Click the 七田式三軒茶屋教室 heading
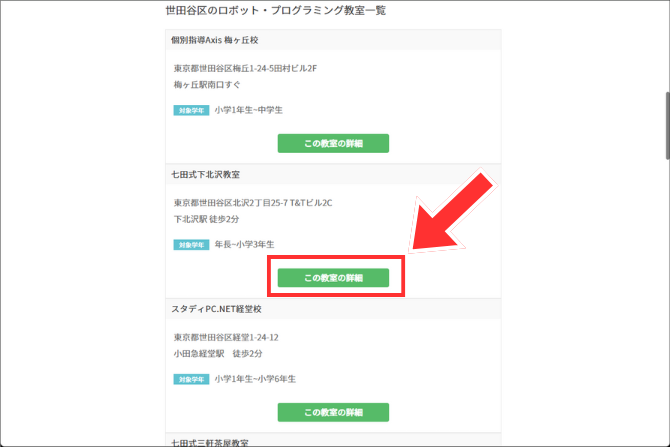The image size is (670, 447). 210,443
